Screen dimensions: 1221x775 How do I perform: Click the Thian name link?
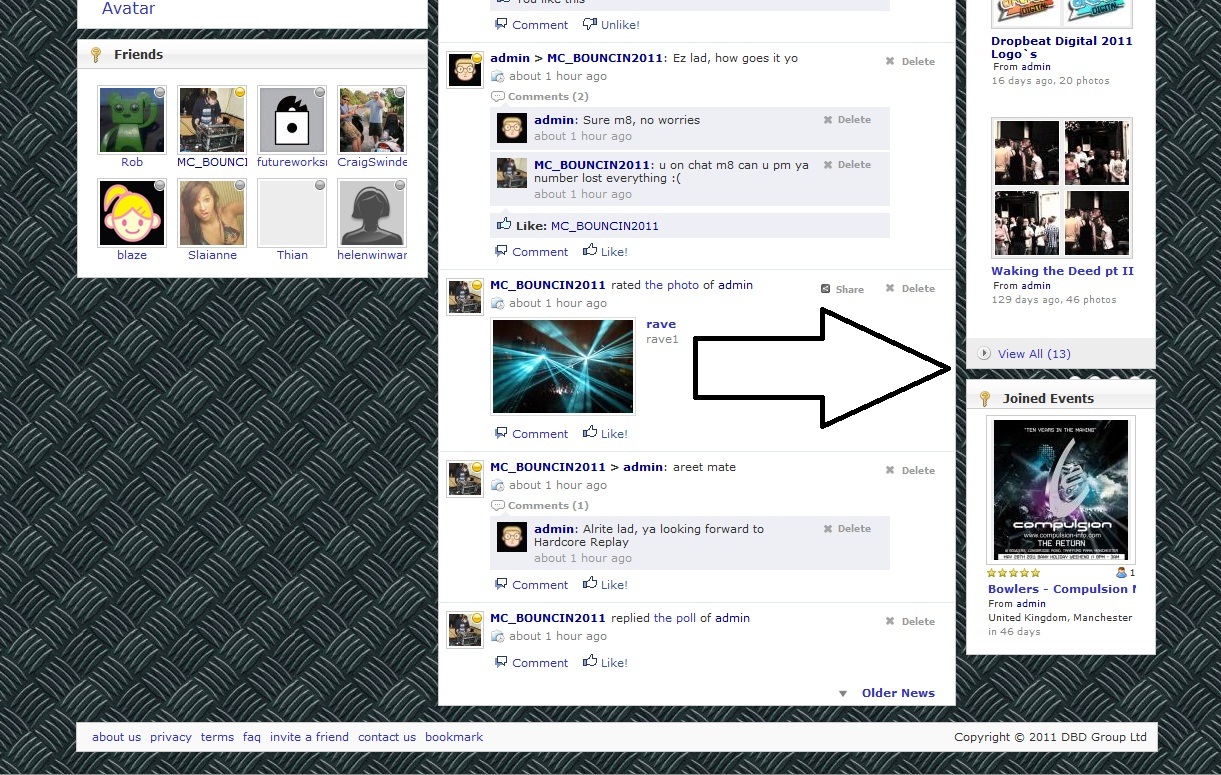click(x=292, y=255)
